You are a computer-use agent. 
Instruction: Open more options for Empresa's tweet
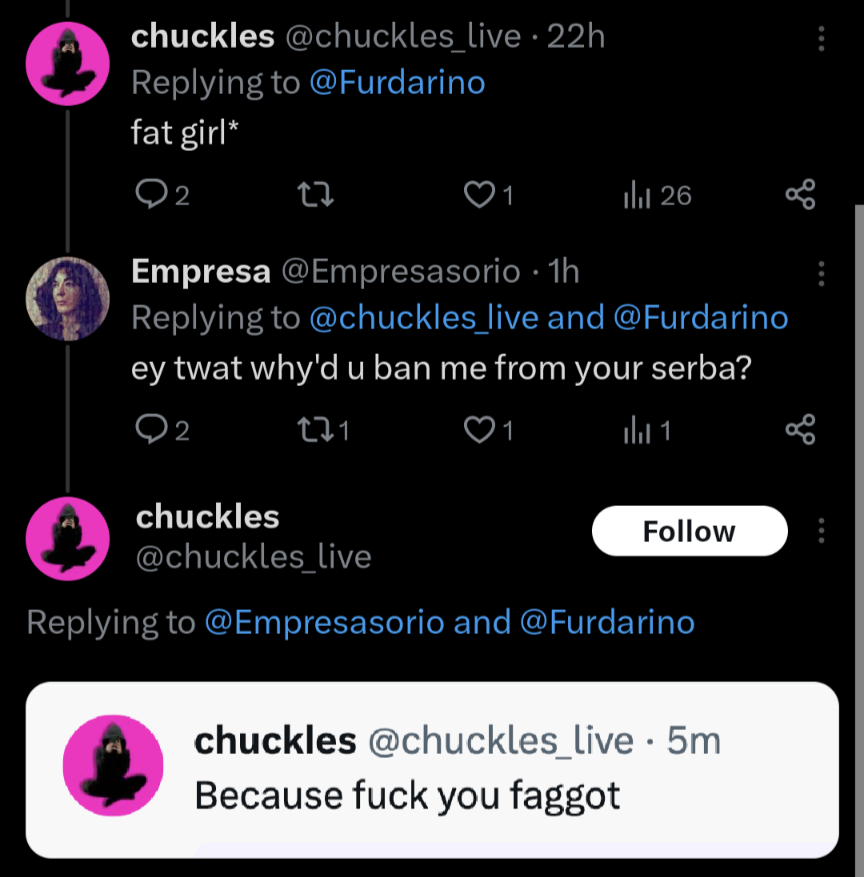point(821,273)
